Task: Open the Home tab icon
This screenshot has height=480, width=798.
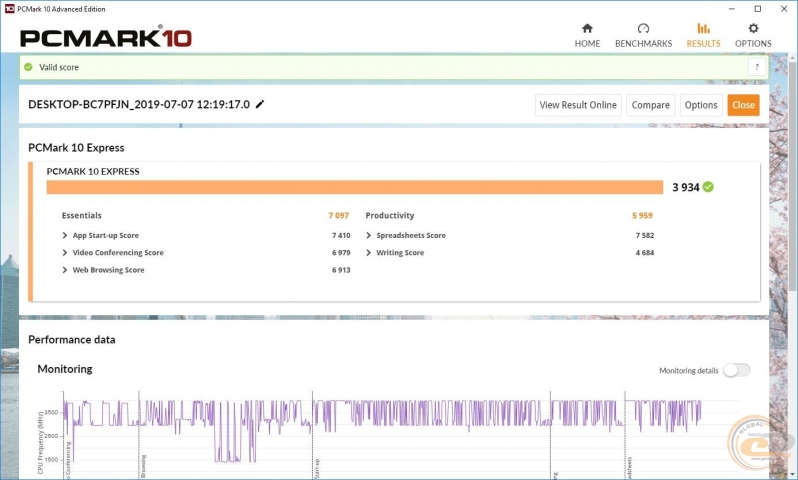Action: click(x=587, y=28)
